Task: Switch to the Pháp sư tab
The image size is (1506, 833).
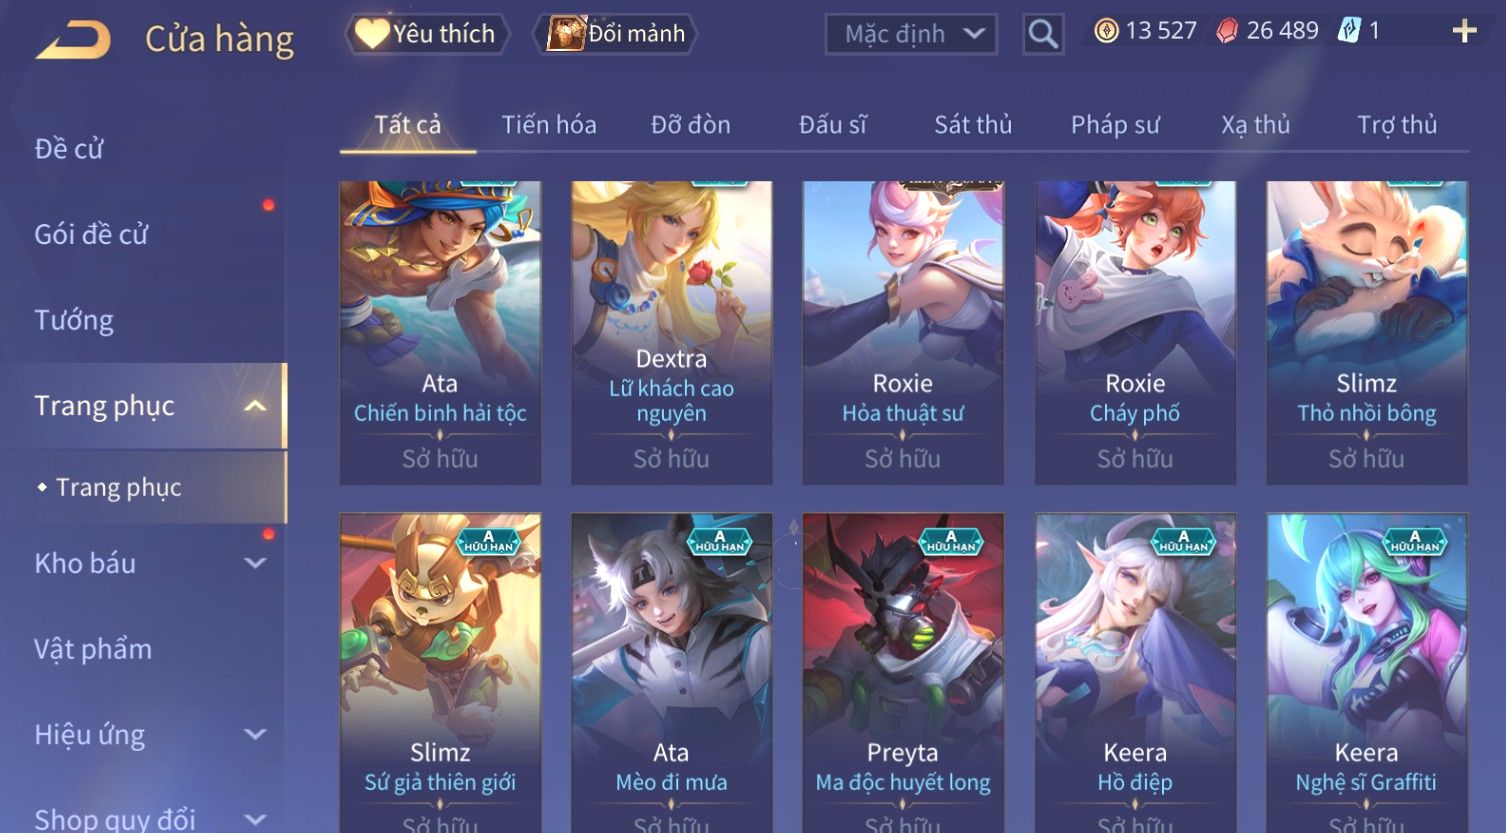Action: (x=1115, y=125)
